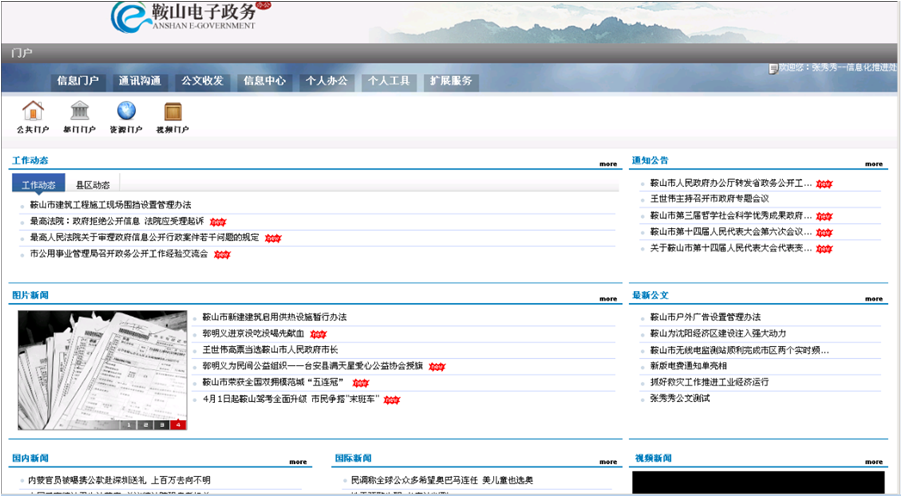The width and height of the screenshot is (902, 497).
Task: Open 郭明义进京没吃没喝先献血 news
Action: [253, 333]
